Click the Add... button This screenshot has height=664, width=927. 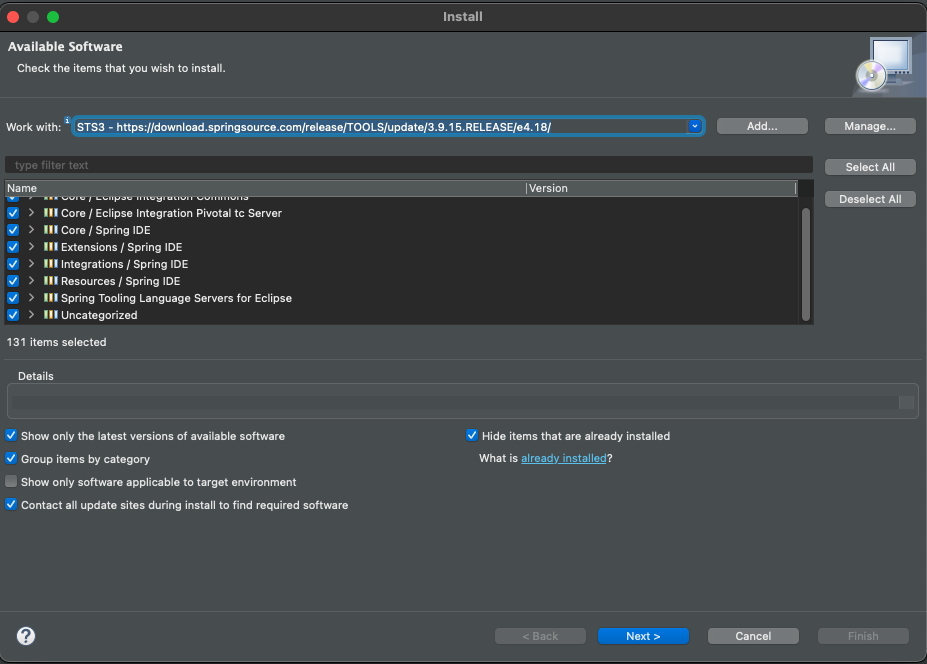(x=762, y=126)
